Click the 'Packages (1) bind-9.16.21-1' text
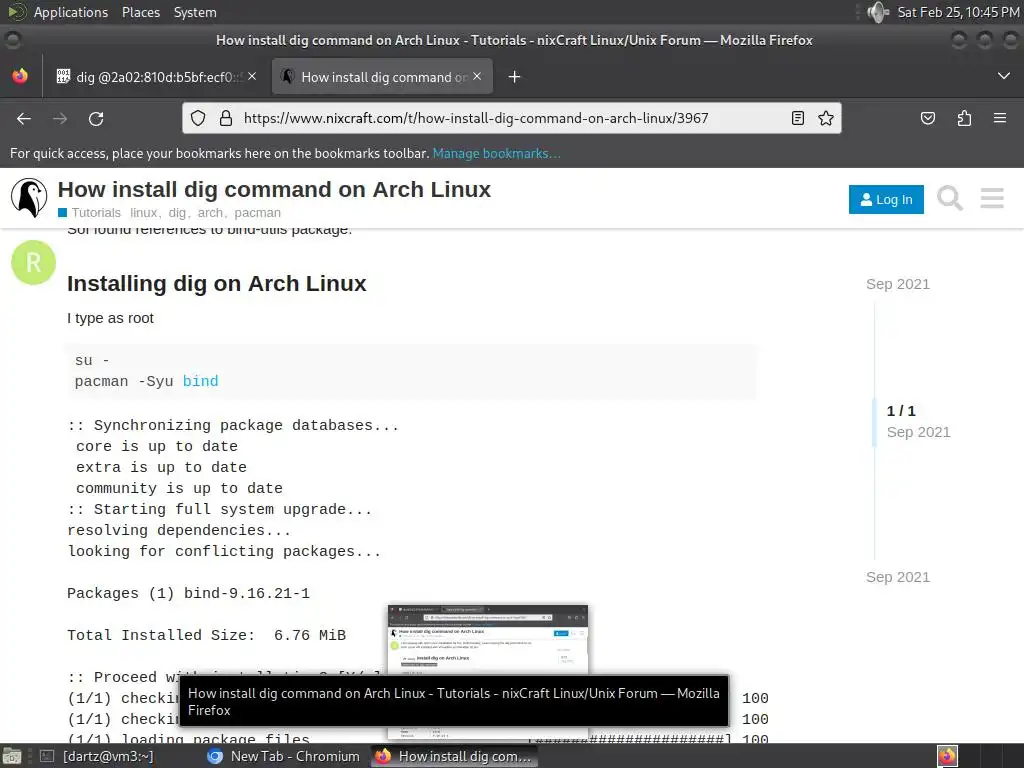The height and width of the screenshot is (768, 1024). tap(188, 594)
